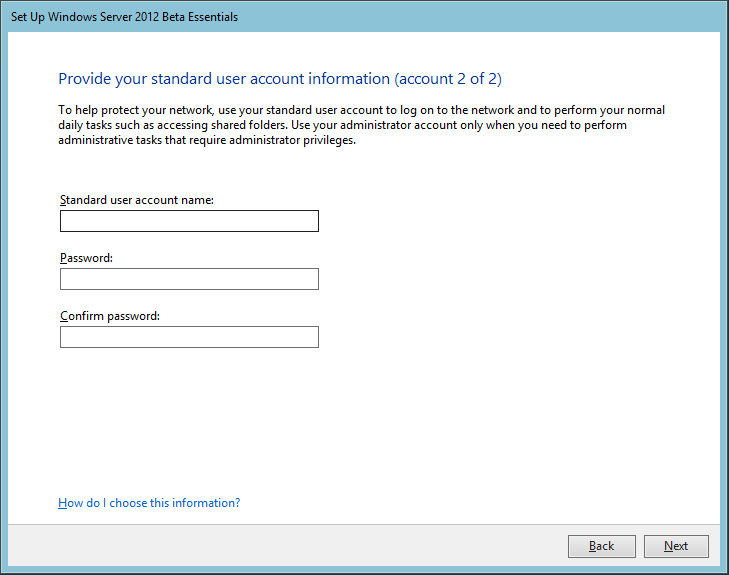Click the 'Password:' label
The width and height of the screenshot is (729, 575).
[86, 258]
